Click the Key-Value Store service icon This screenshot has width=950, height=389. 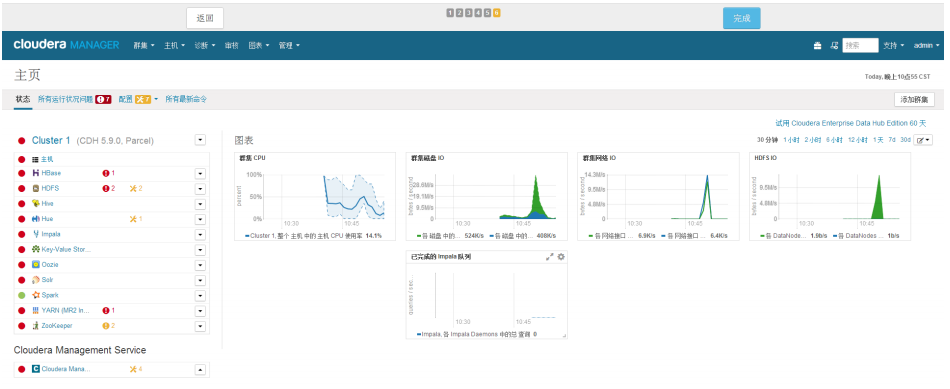(36, 249)
